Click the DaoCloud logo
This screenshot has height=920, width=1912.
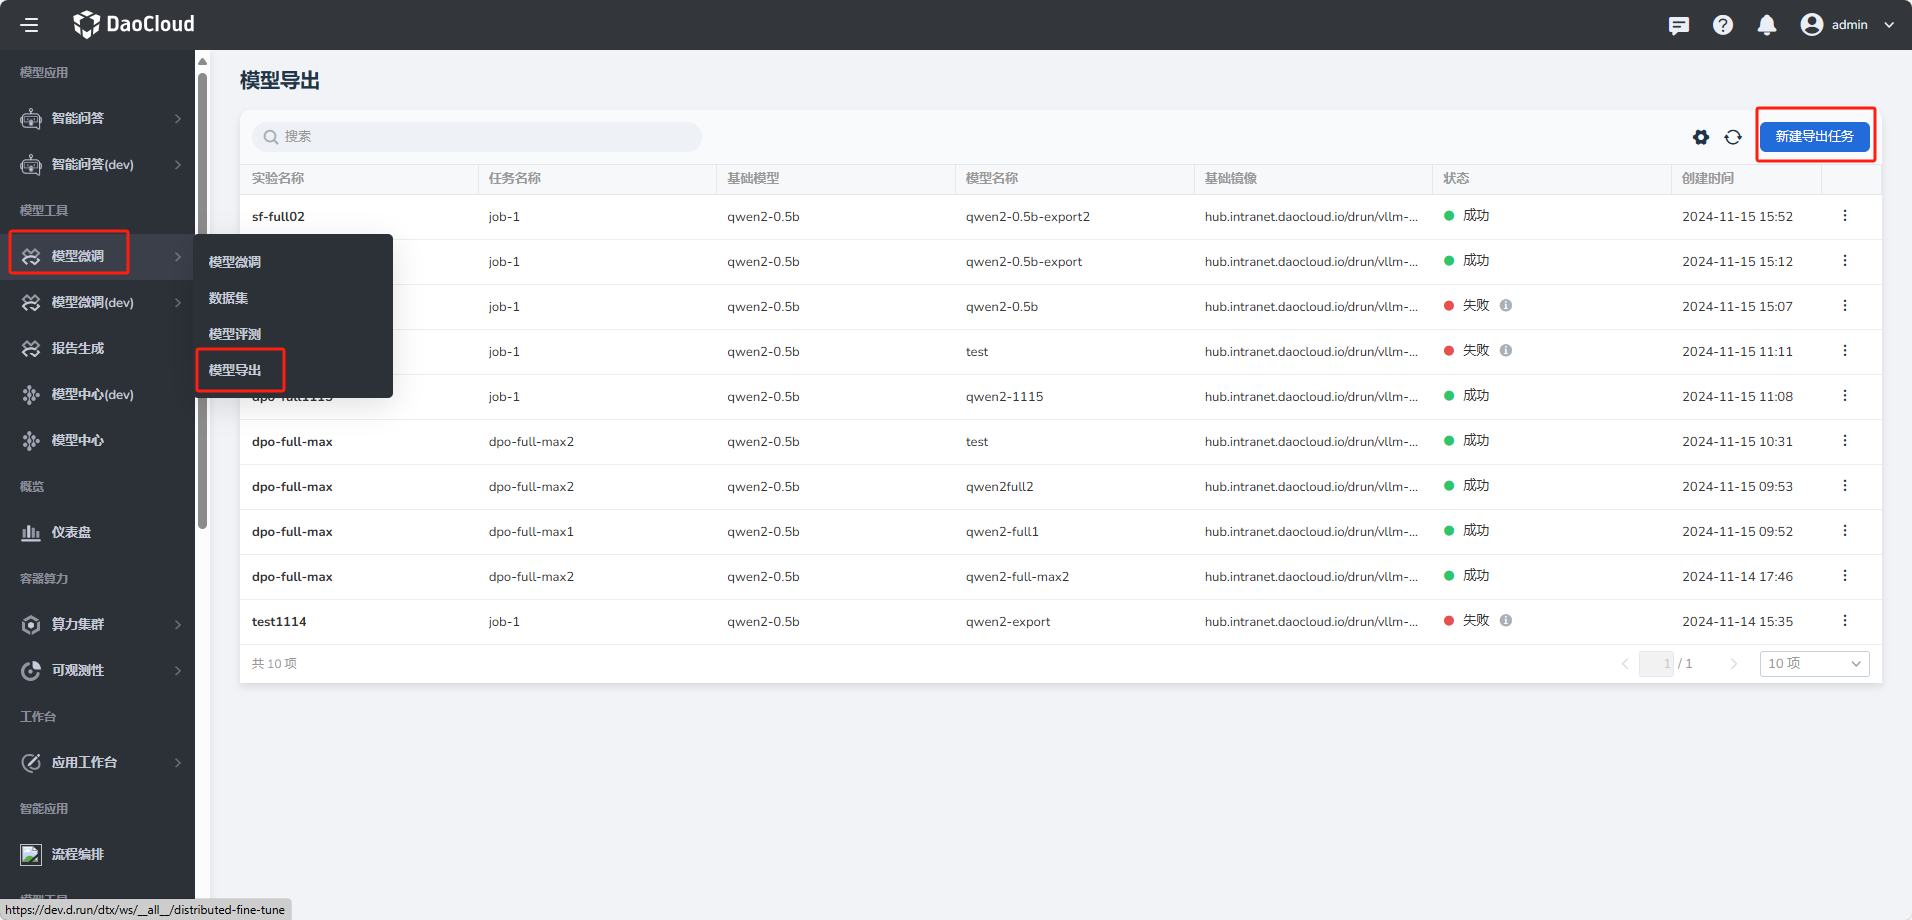[x=134, y=24]
